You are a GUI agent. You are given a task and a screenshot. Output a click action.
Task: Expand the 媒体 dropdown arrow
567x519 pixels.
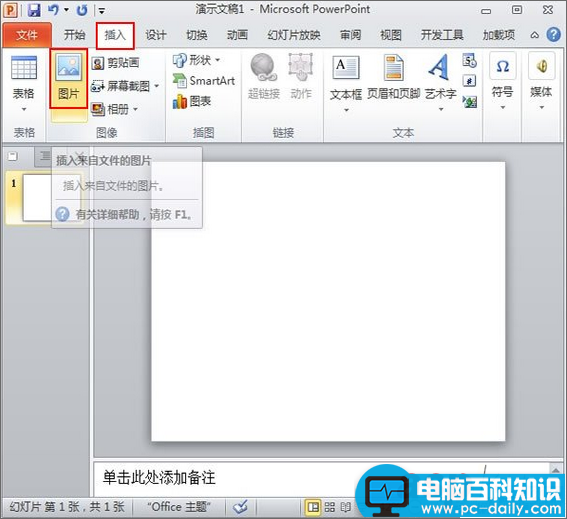541,107
